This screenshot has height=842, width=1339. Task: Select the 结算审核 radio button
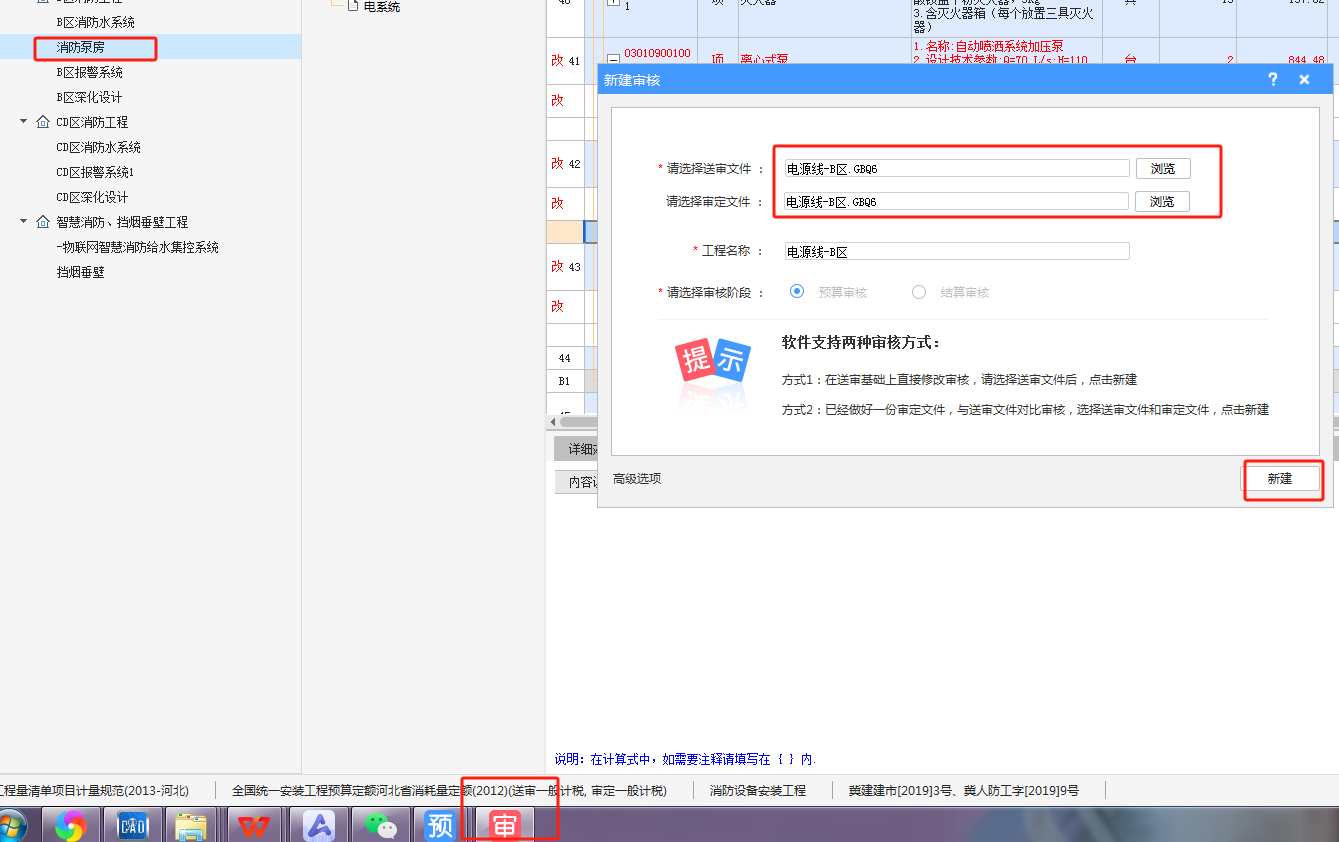pyautogui.click(x=919, y=292)
